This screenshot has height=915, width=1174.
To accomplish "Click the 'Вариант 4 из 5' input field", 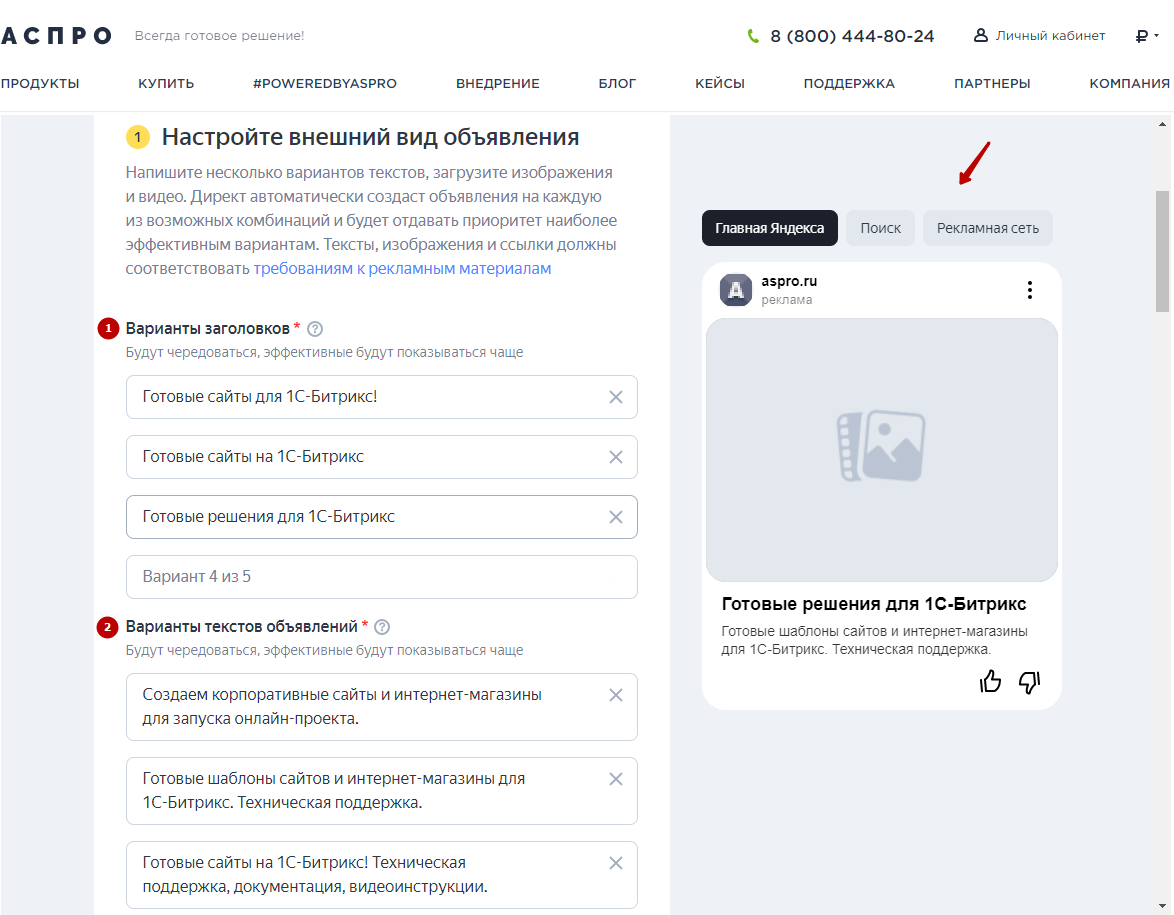I will pos(381,577).
